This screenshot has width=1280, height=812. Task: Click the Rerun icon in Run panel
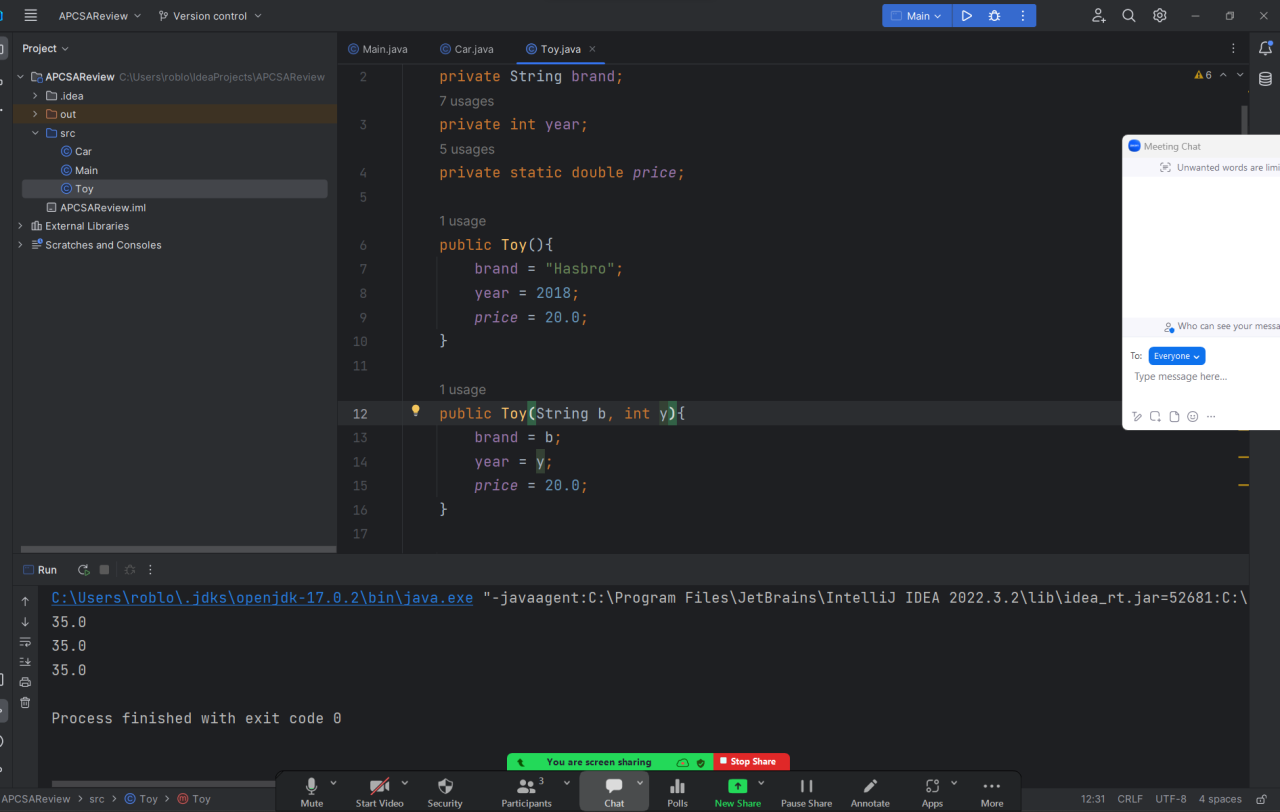[83, 570]
